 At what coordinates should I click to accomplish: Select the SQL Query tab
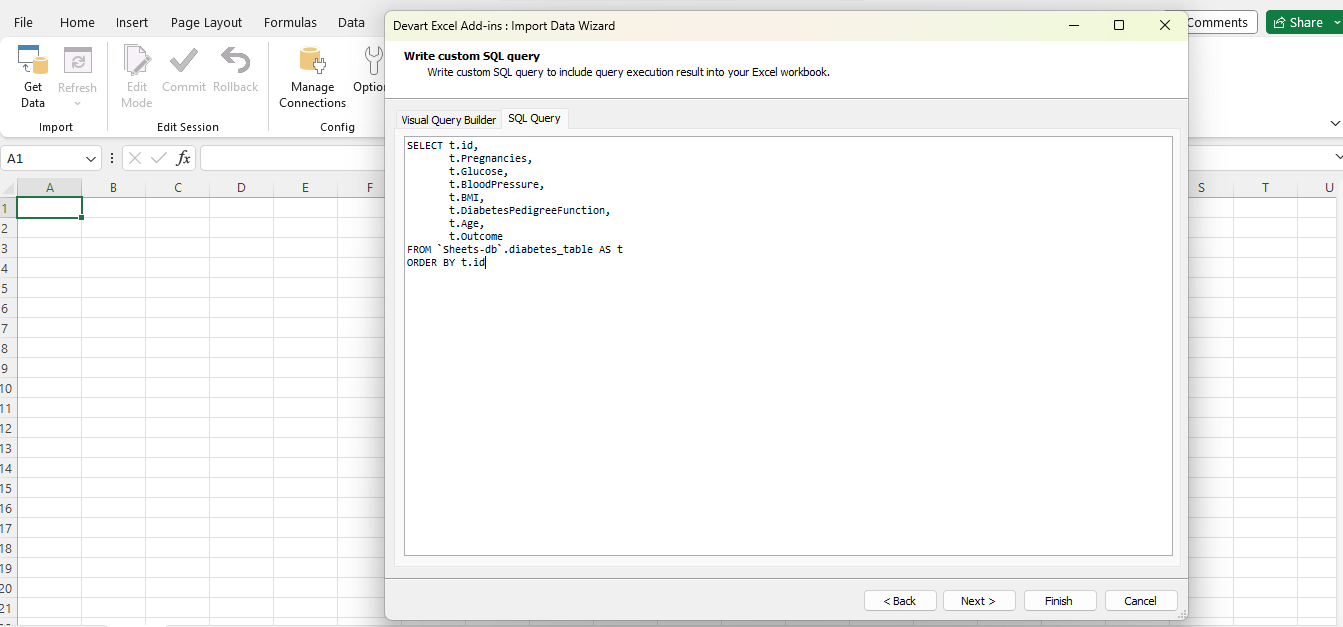[534, 119]
